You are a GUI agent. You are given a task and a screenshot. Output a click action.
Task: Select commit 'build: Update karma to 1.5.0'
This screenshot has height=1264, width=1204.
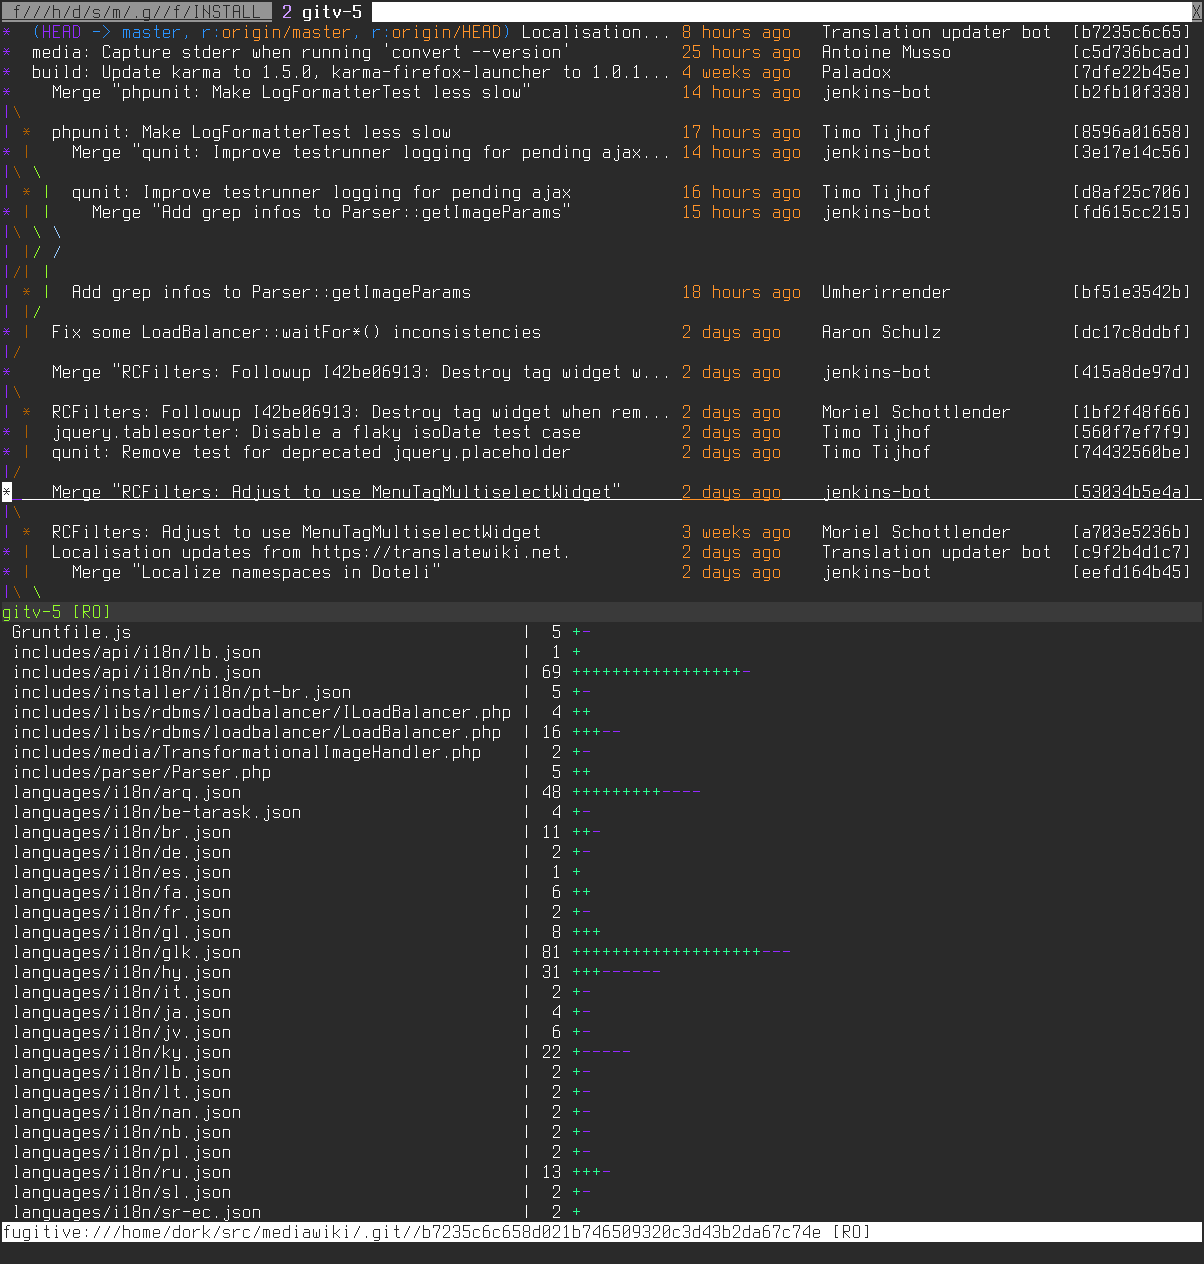click(x=351, y=72)
